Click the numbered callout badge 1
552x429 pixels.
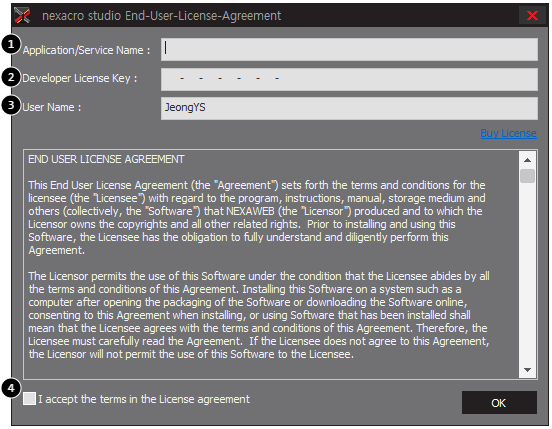pos(11,45)
